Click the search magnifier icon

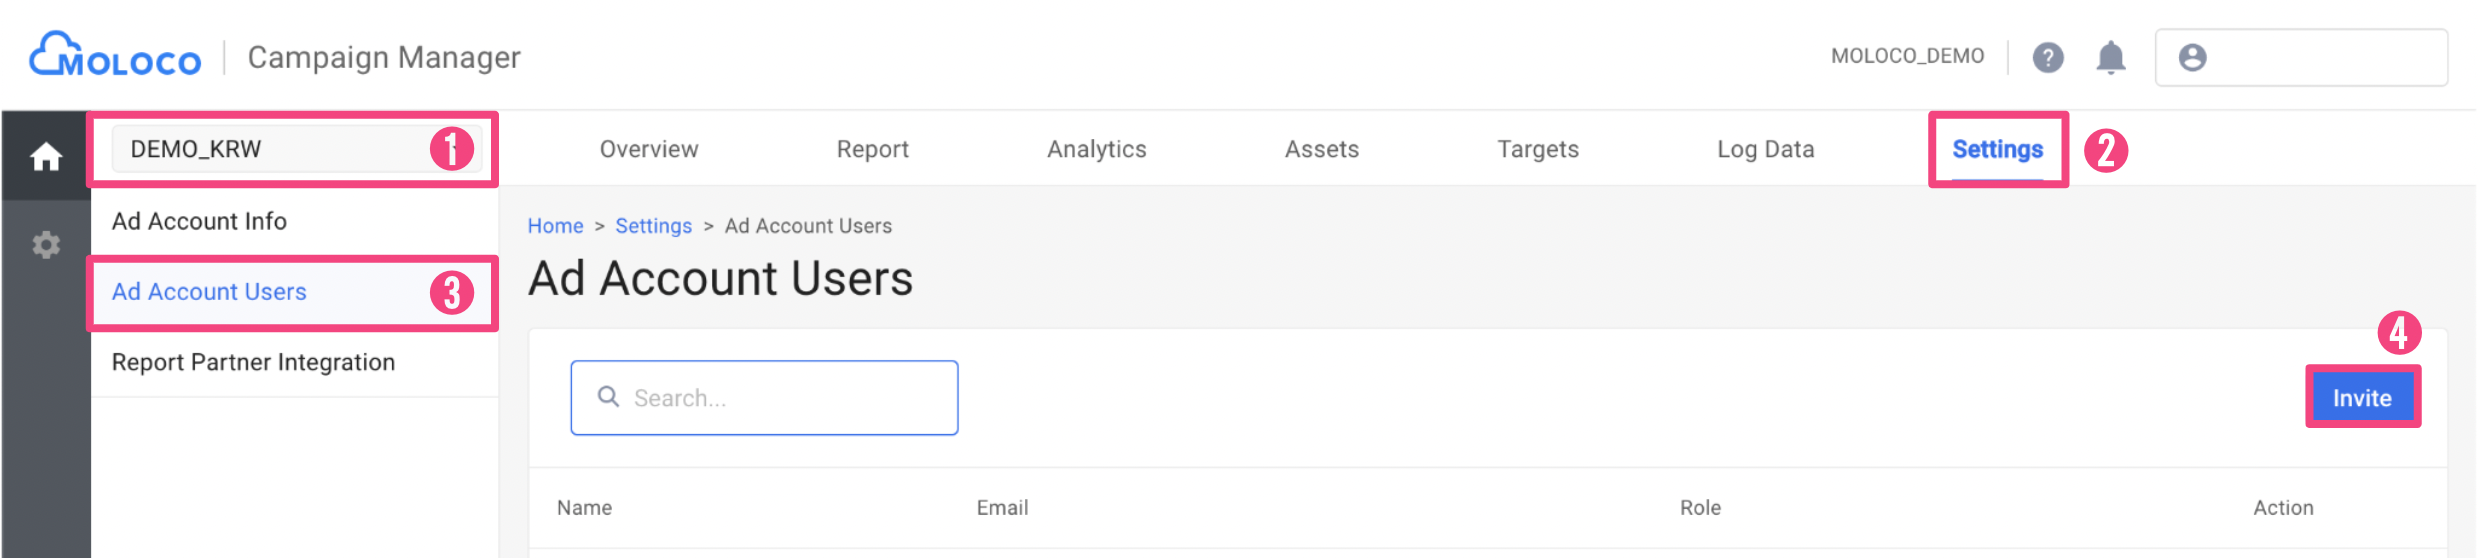coord(608,397)
